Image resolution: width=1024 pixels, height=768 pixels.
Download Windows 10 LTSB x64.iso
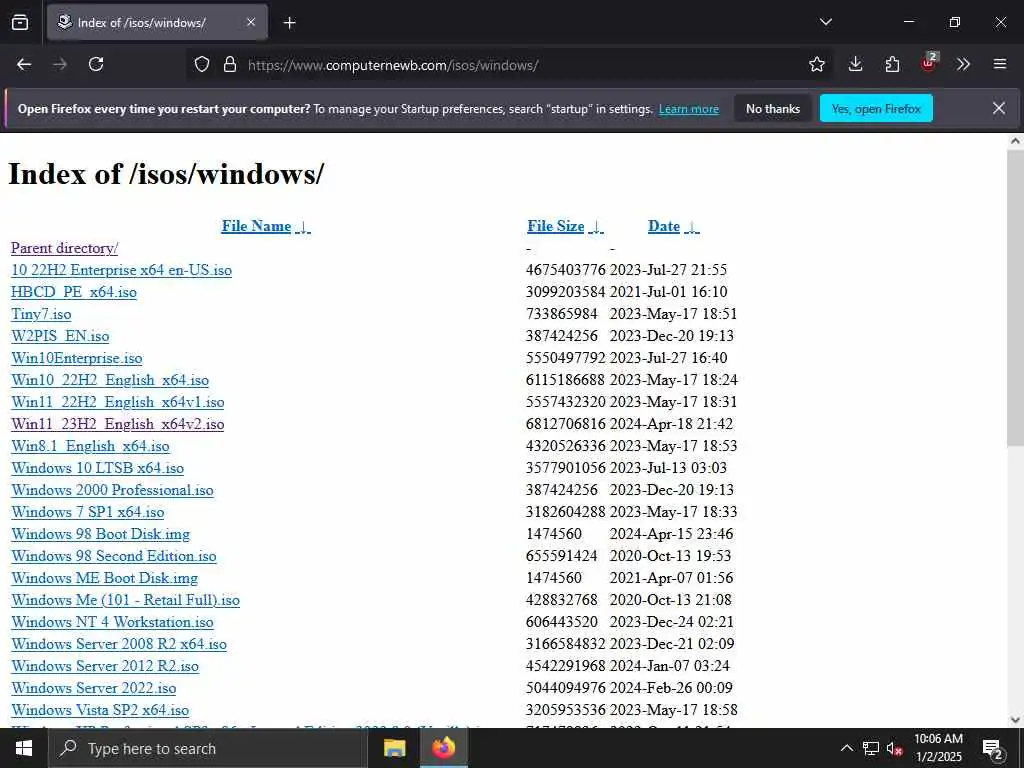[97, 468]
